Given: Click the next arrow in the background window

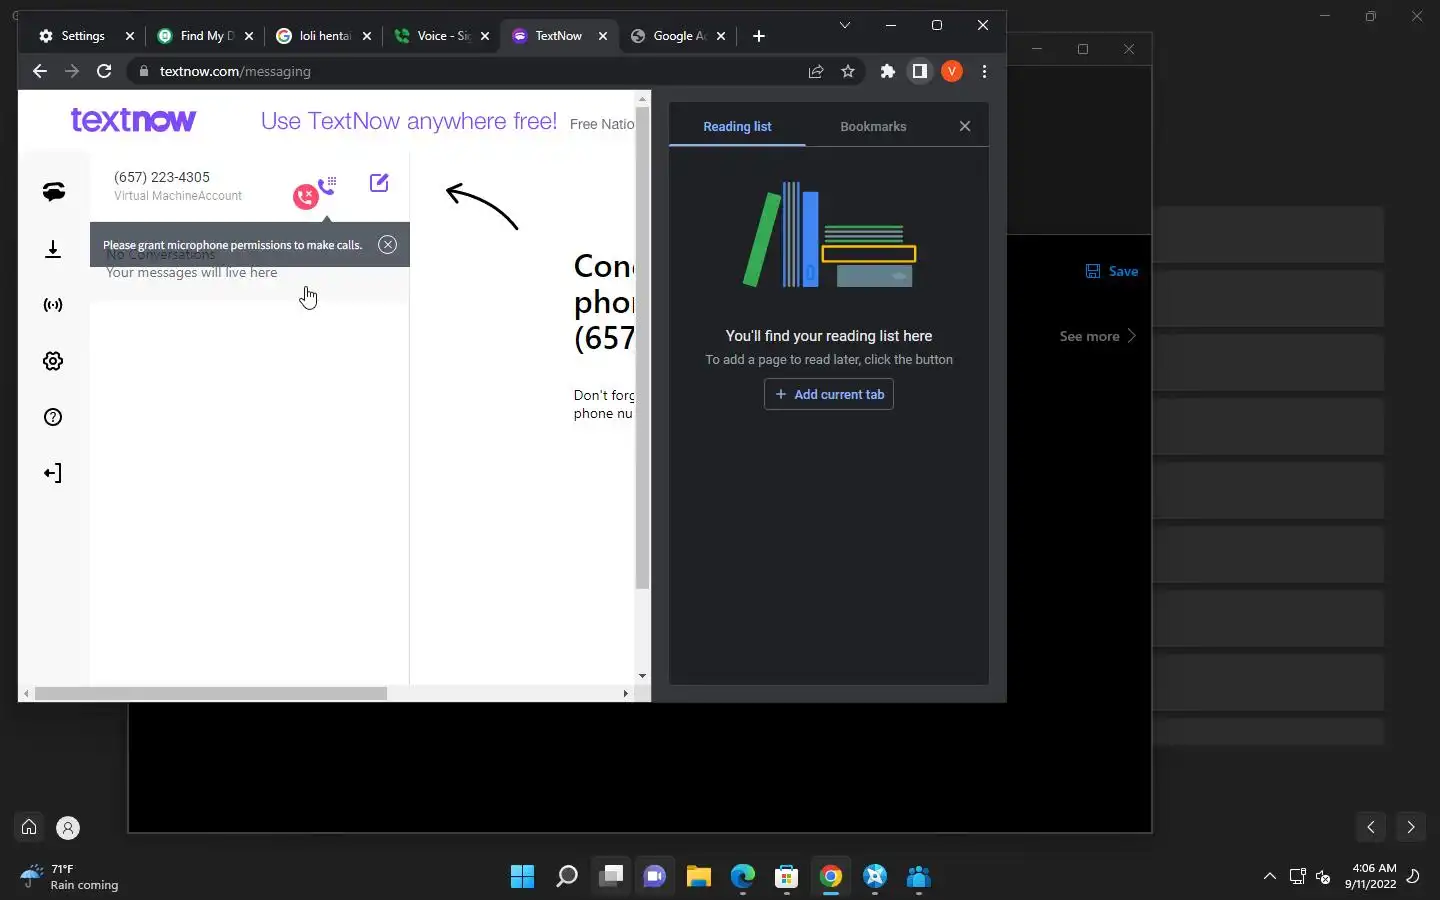Looking at the screenshot, I should (1411, 827).
